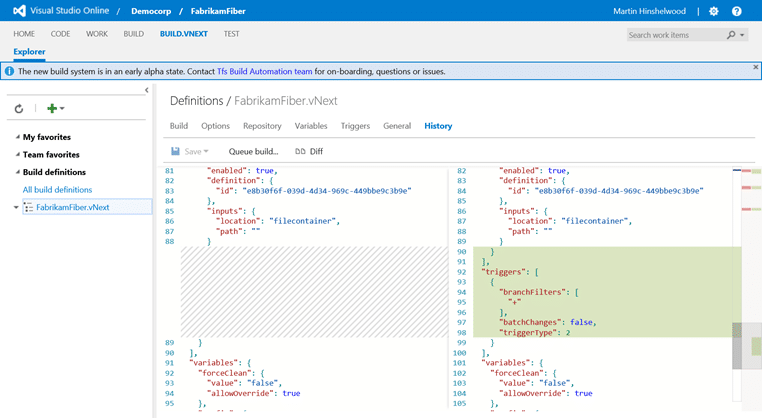This screenshot has width=762, height=418.
Task: Open the FabrikamFiber.vNext item dropdown arrow
Action: pos(16,208)
